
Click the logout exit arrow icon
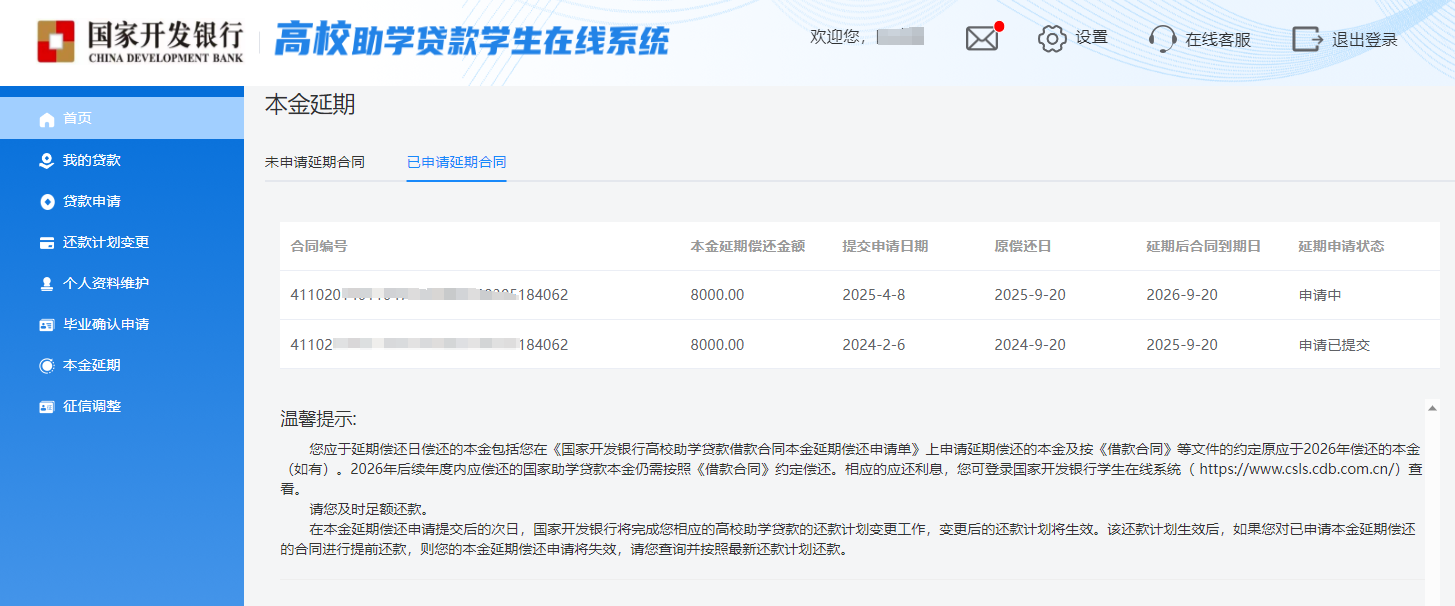coord(1307,39)
